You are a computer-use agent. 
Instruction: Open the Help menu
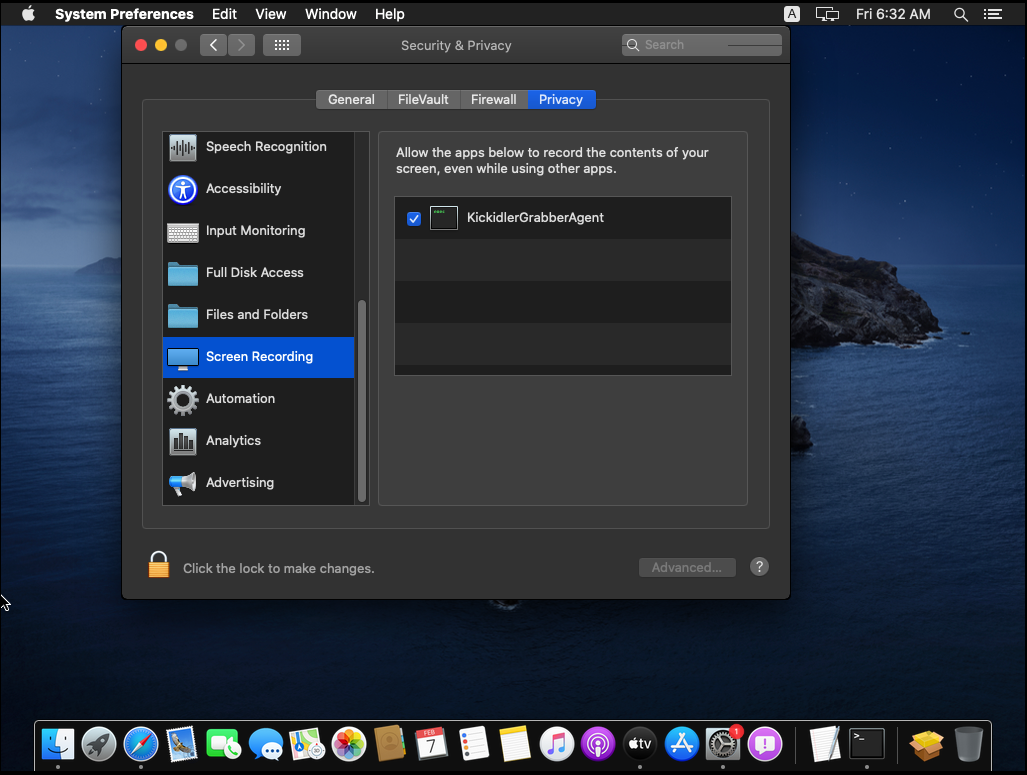(x=390, y=14)
